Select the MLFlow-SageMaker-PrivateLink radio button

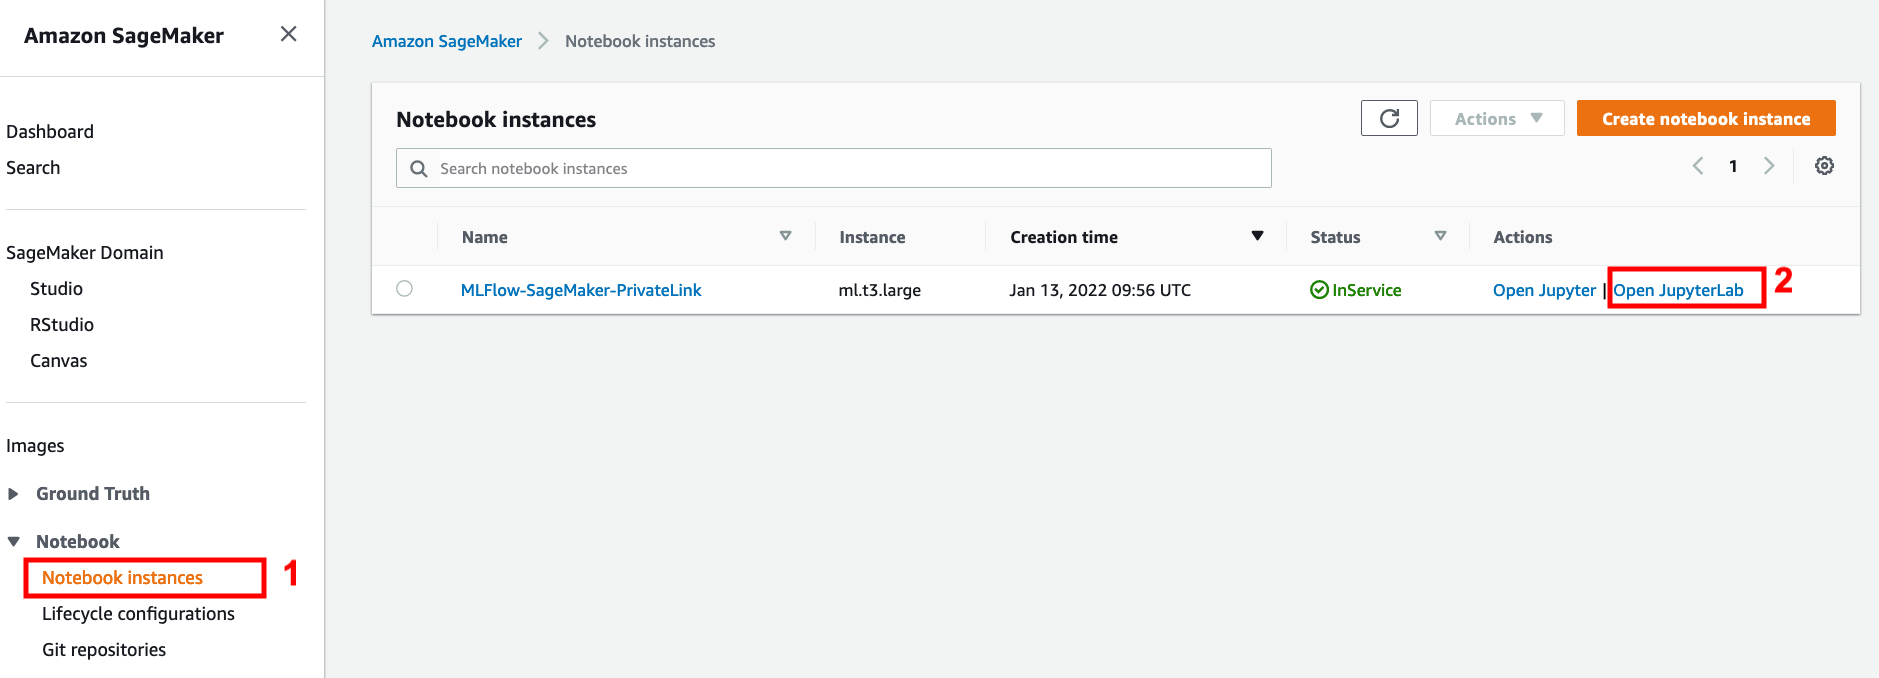(x=404, y=289)
